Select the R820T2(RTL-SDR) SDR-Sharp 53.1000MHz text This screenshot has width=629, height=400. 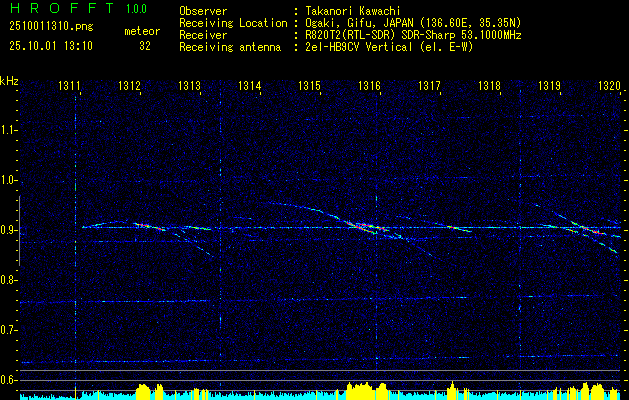413,35
